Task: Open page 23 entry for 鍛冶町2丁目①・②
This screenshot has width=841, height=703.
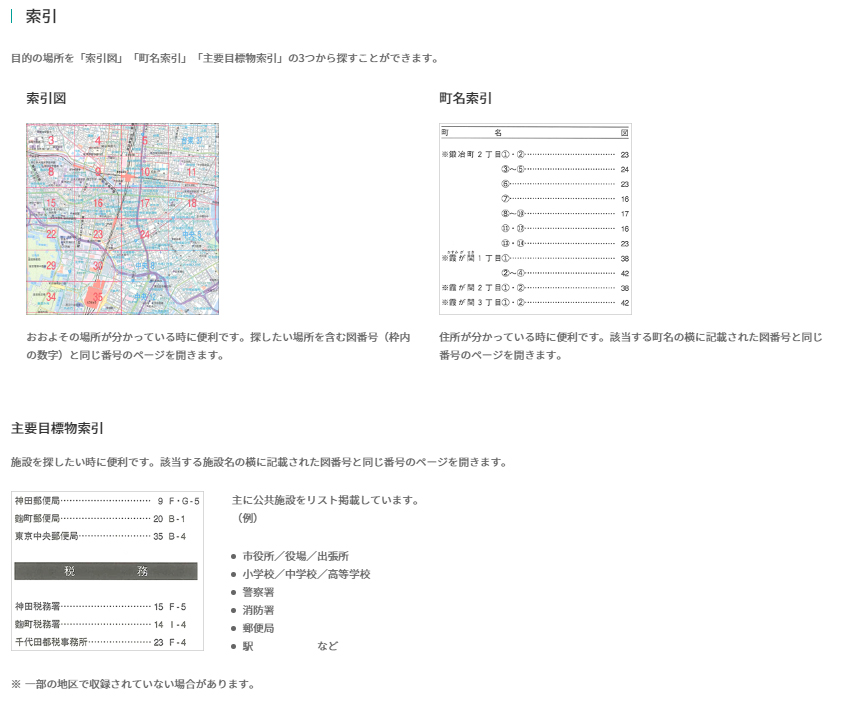Action: 485,154
